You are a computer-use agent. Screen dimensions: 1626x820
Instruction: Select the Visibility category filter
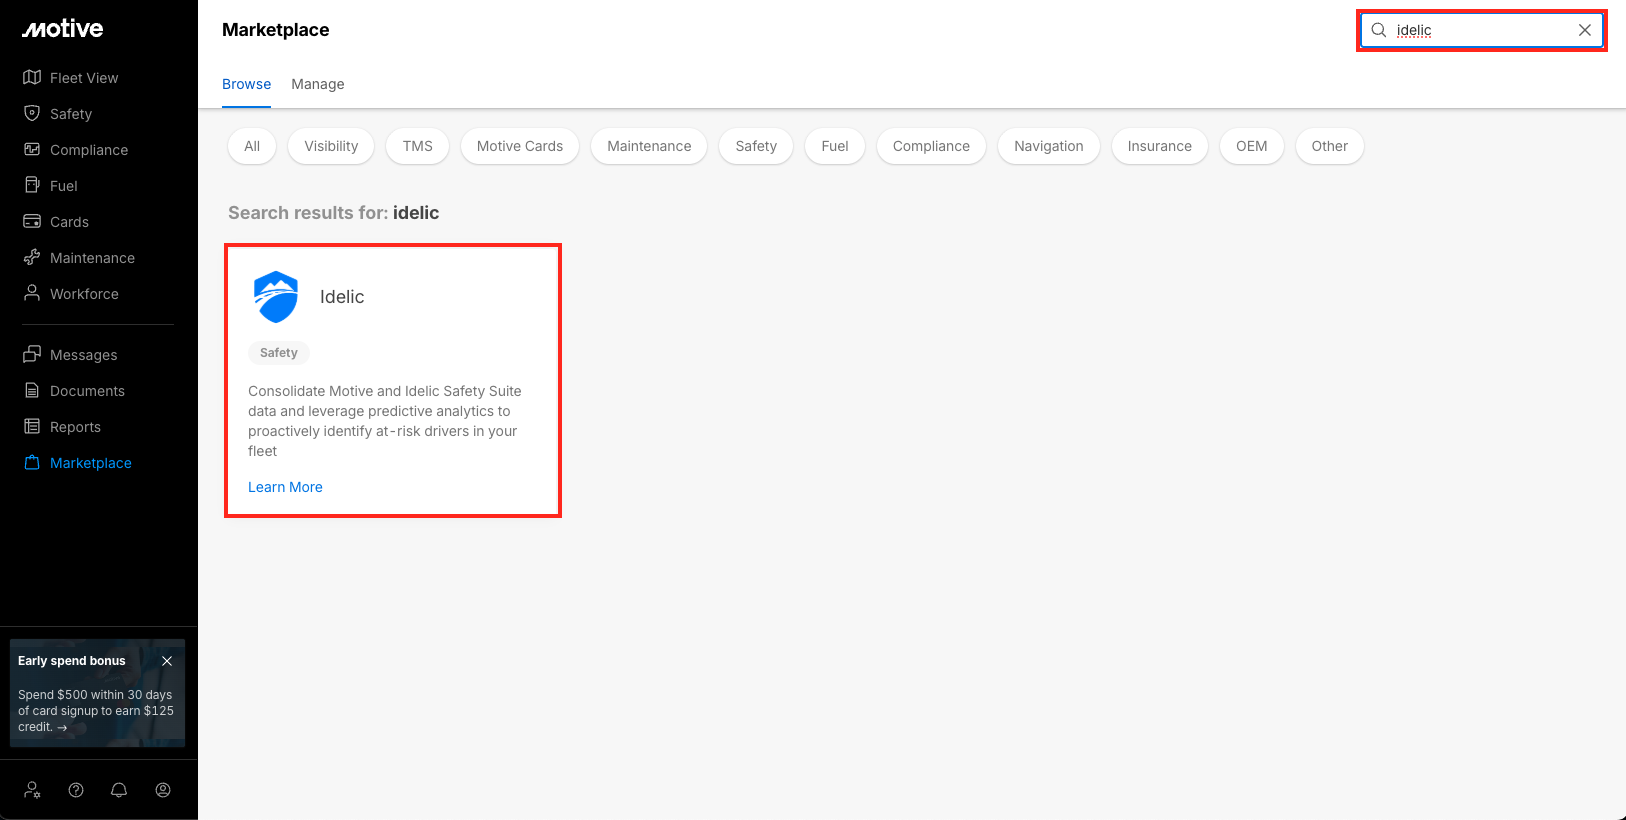(x=331, y=146)
